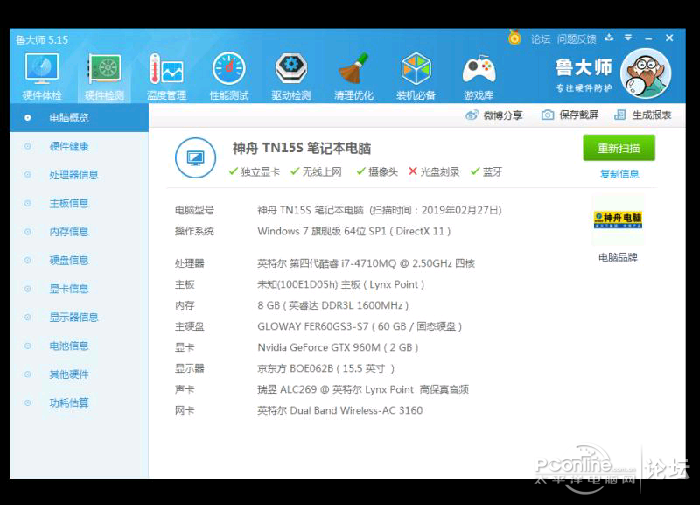Open 温度管理 temperature management icon
This screenshot has height=505, width=700.
click(x=167, y=76)
